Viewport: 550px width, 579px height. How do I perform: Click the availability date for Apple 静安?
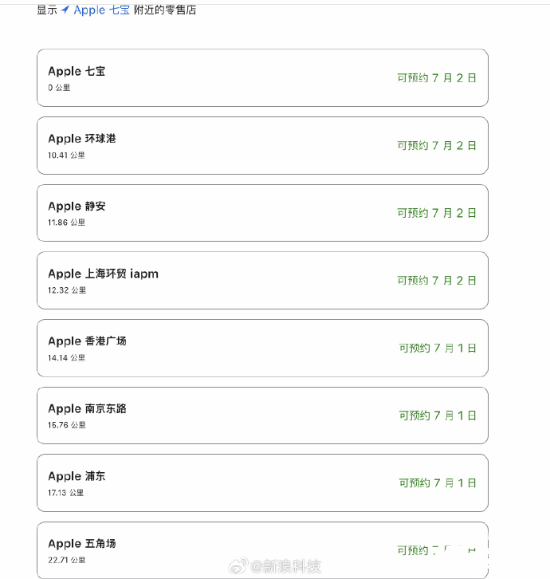click(x=437, y=213)
